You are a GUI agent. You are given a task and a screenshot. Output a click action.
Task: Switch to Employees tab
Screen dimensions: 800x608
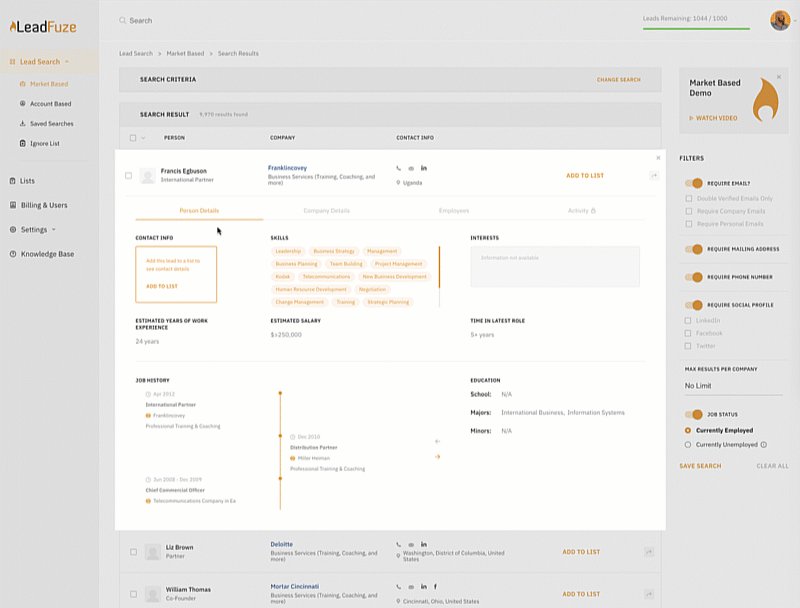pos(454,211)
